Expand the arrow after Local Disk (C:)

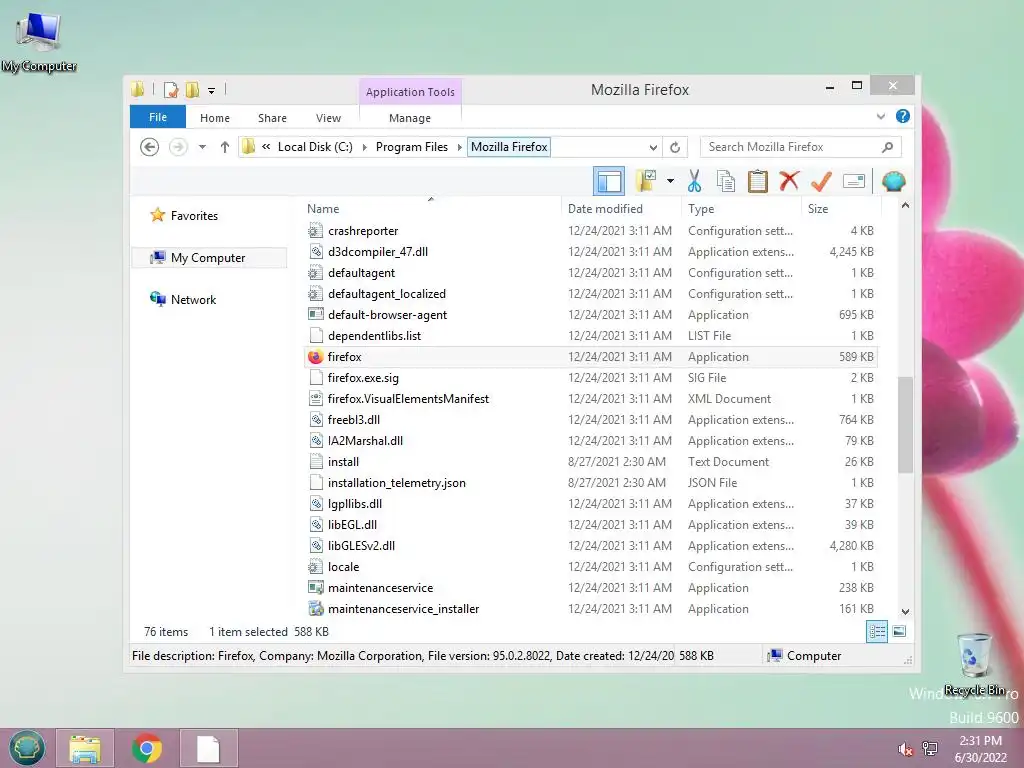pyautogui.click(x=364, y=147)
